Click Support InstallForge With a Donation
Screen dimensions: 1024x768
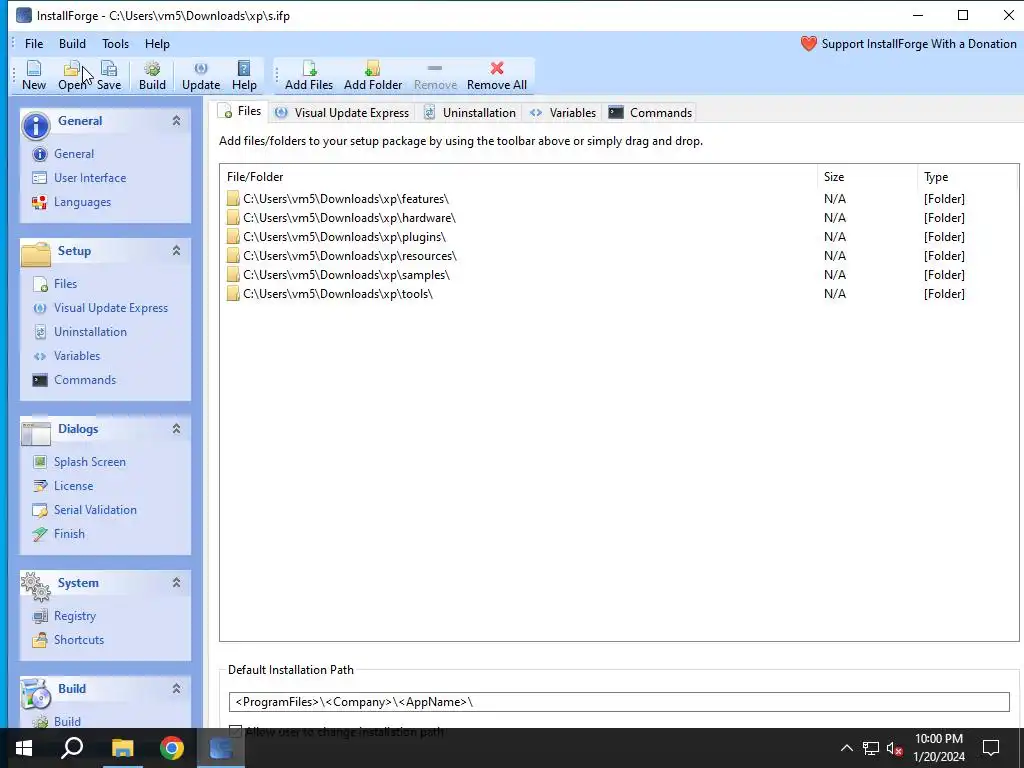click(908, 44)
